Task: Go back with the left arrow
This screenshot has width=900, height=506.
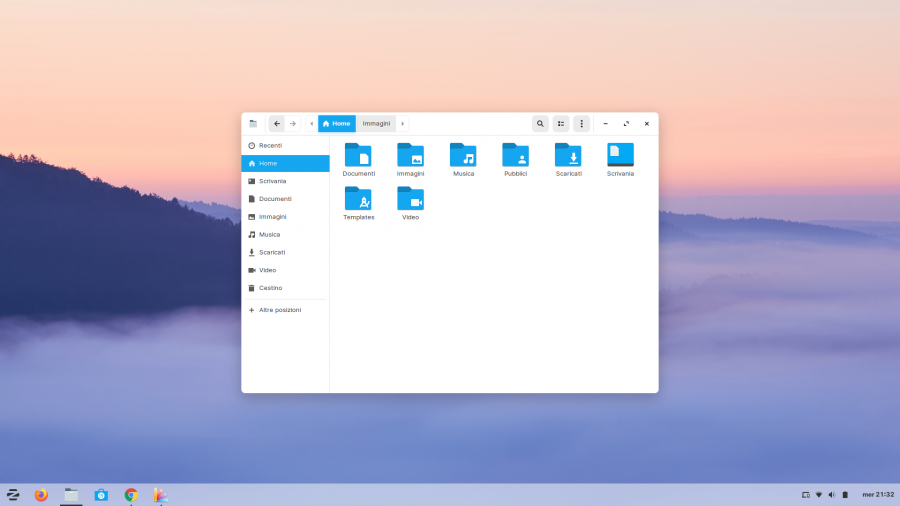Action: (277, 124)
